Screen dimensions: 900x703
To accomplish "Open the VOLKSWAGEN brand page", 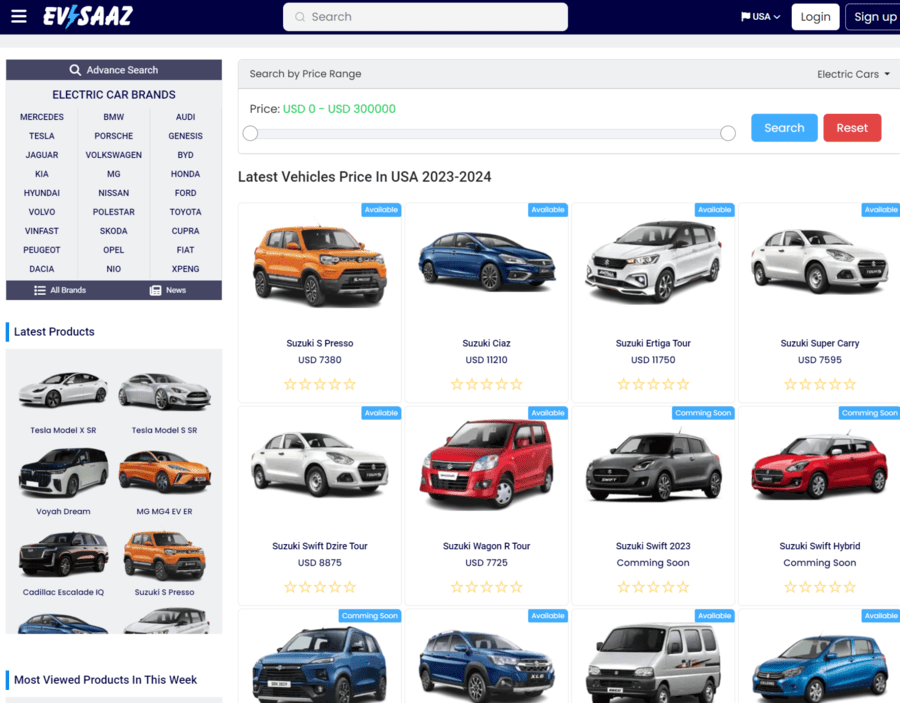I will click(x=114, y=155).
